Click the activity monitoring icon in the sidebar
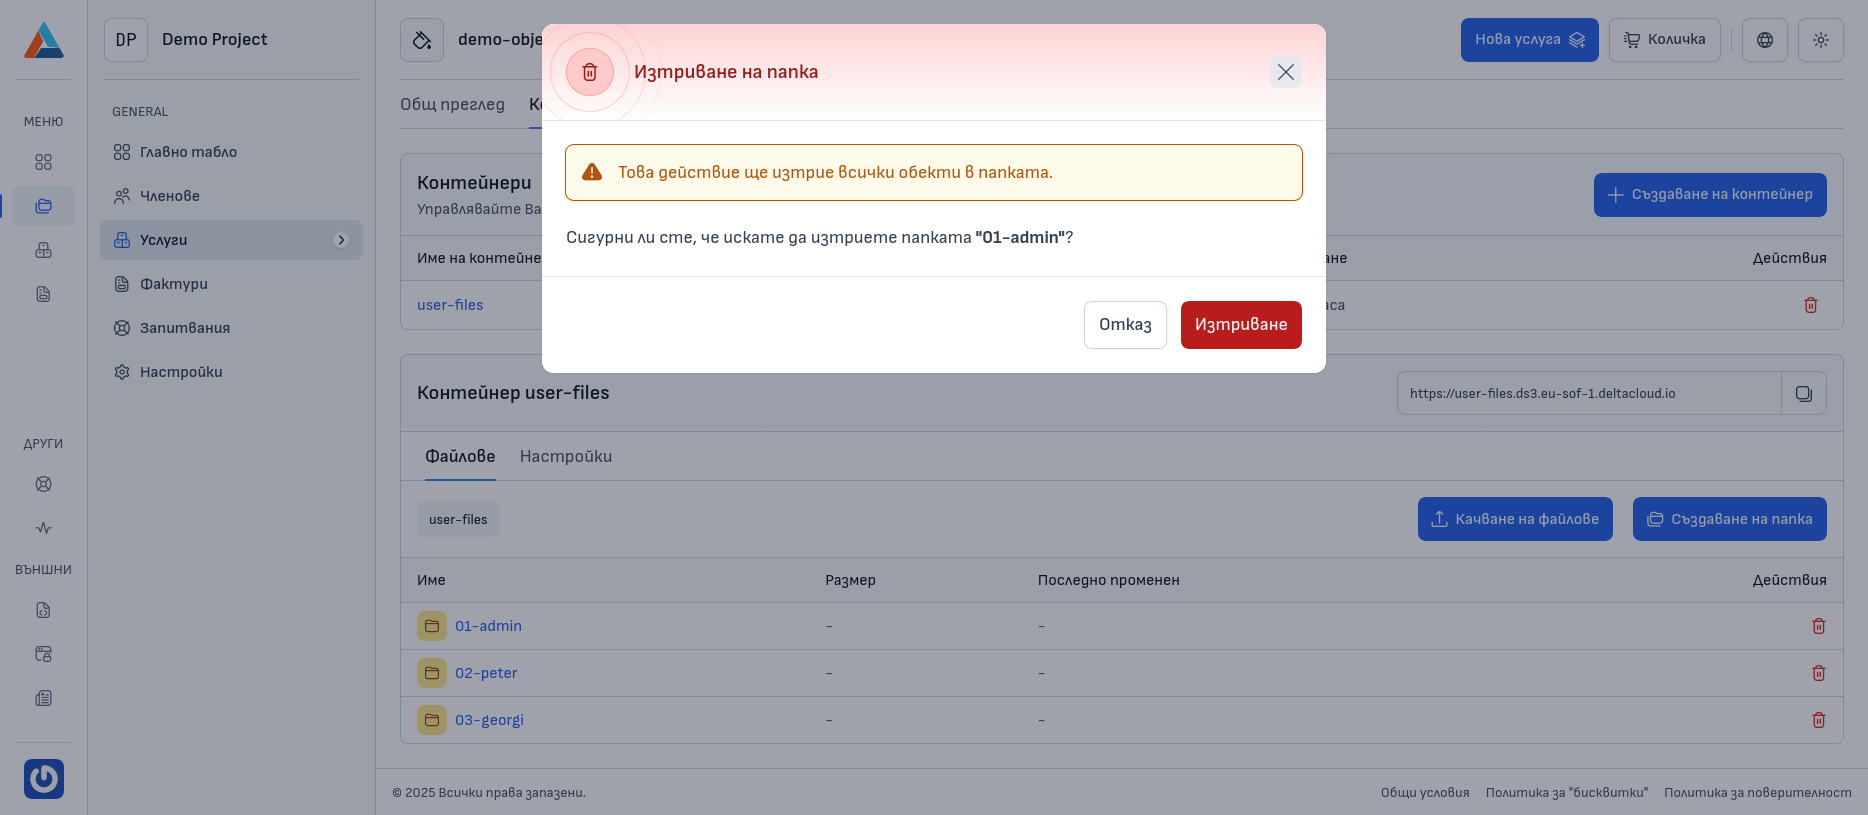The image size is (1868, 815). (43, 527)
